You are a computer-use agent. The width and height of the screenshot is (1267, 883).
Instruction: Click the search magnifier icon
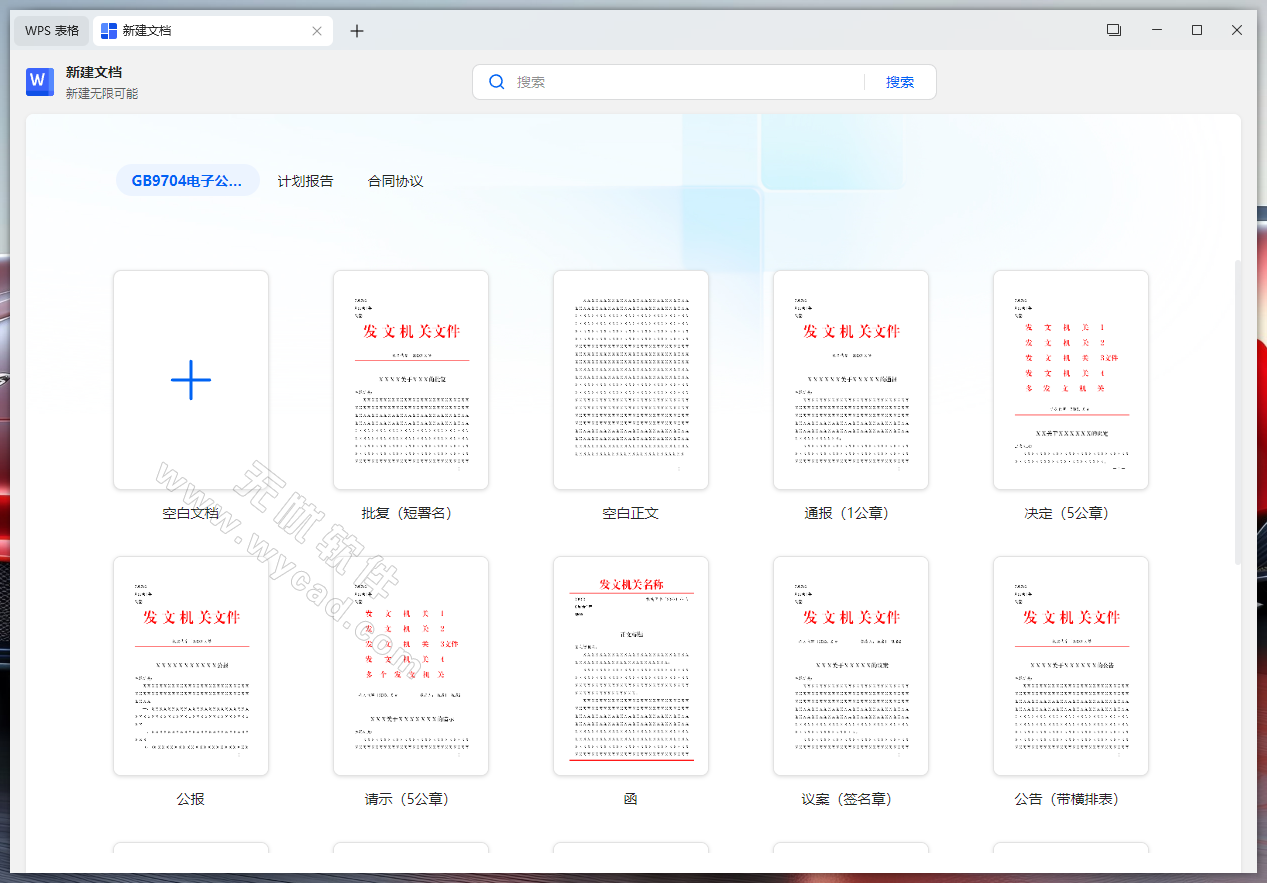click(x=496, y=82)
